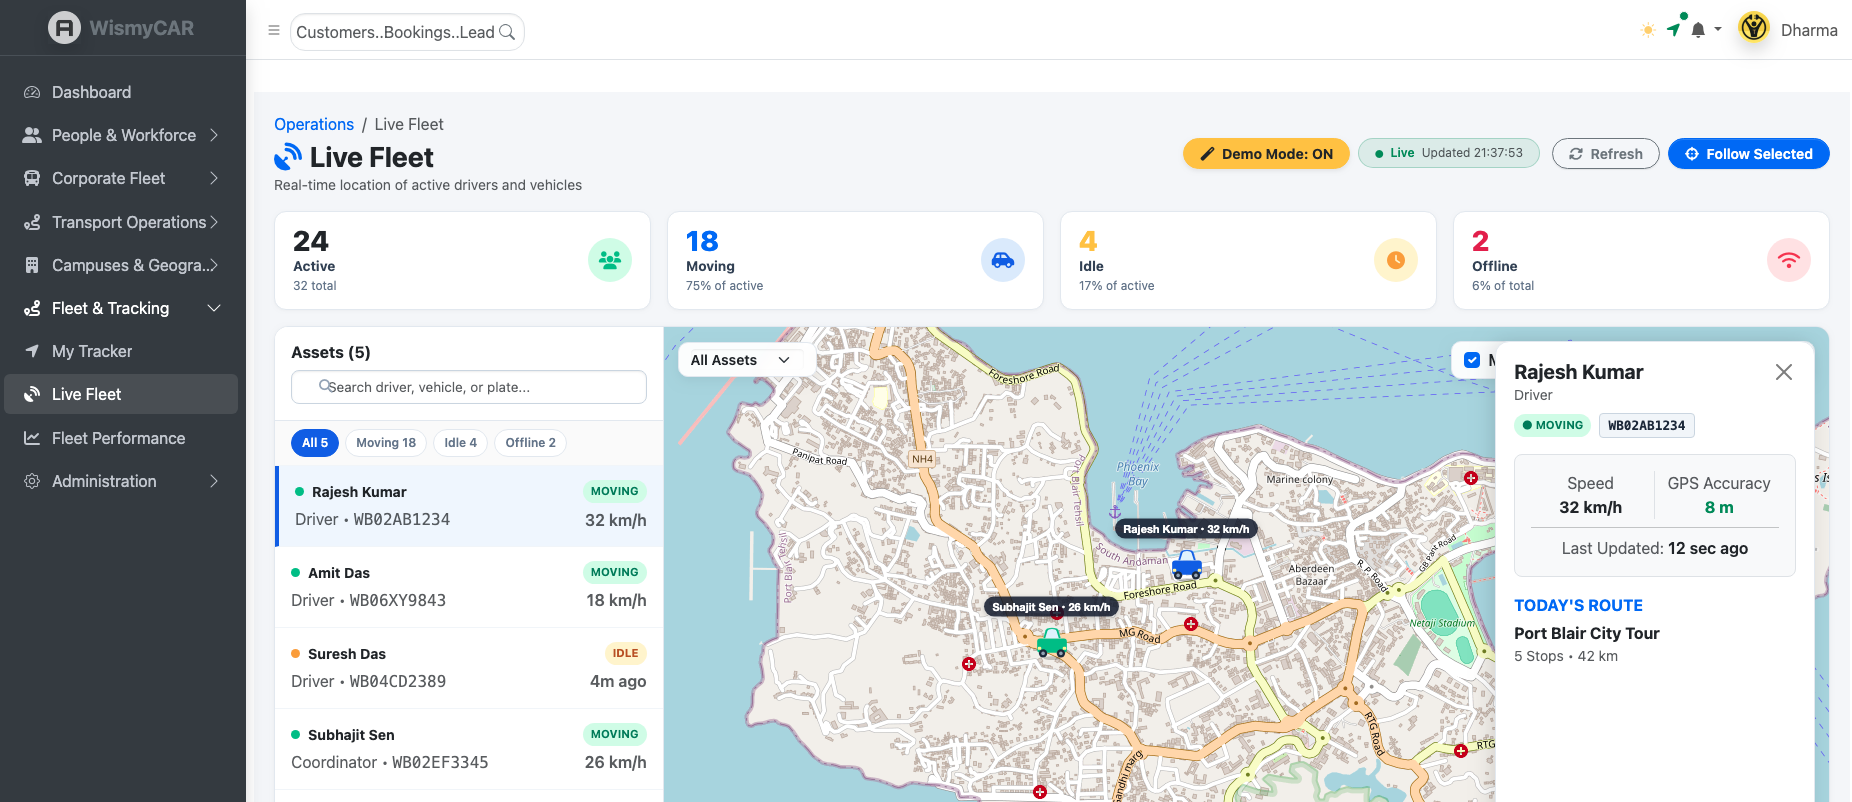Click the Refresh button

1606,154
